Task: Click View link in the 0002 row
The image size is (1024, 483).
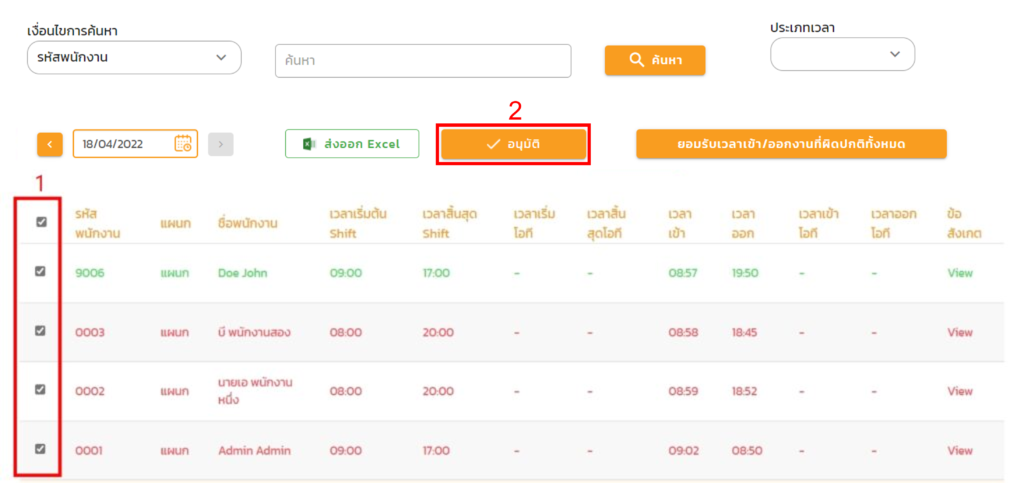Action: 959,392
